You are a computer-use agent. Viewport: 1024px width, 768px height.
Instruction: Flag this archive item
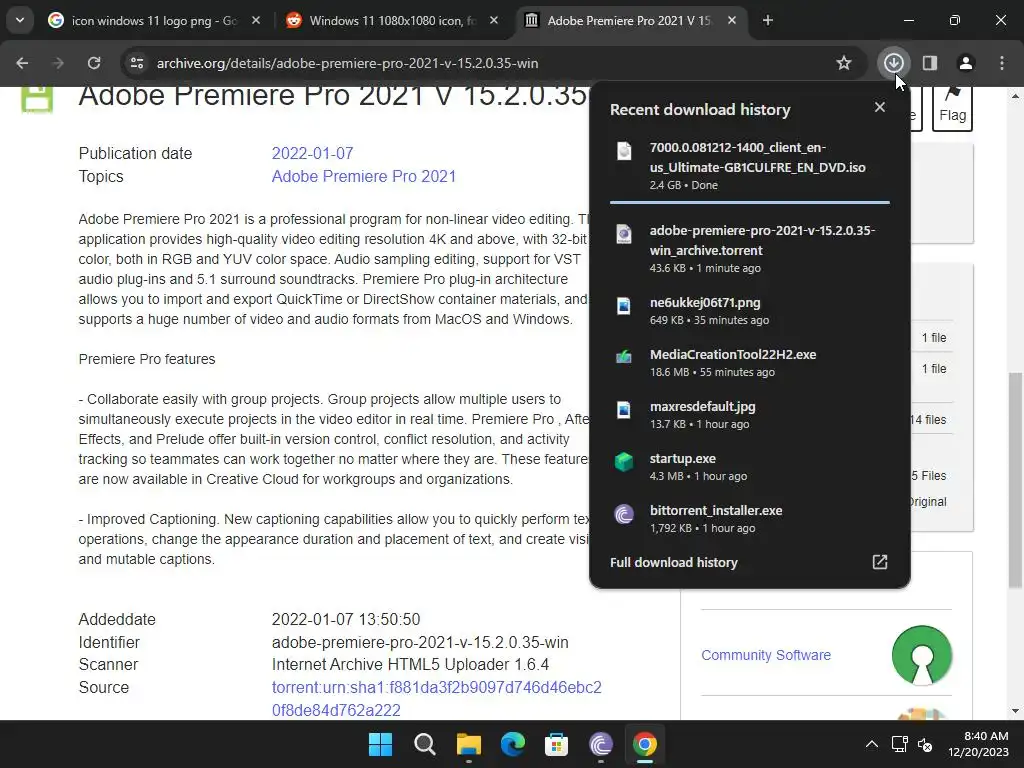pyautogui.click(x=952, y=108)
